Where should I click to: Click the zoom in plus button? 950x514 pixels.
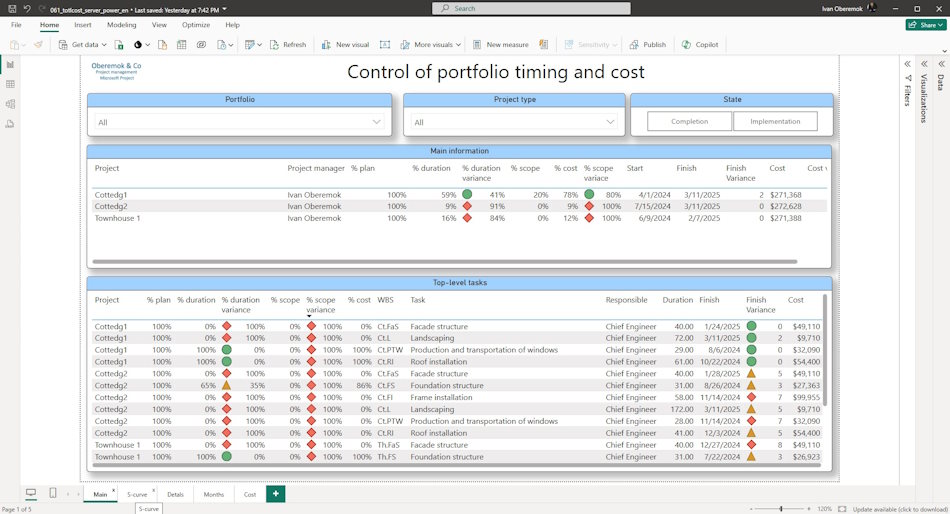tap(809, 509)
